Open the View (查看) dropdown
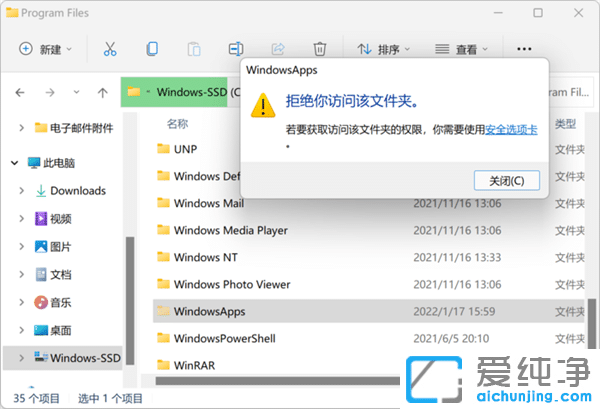 [461, 49]
